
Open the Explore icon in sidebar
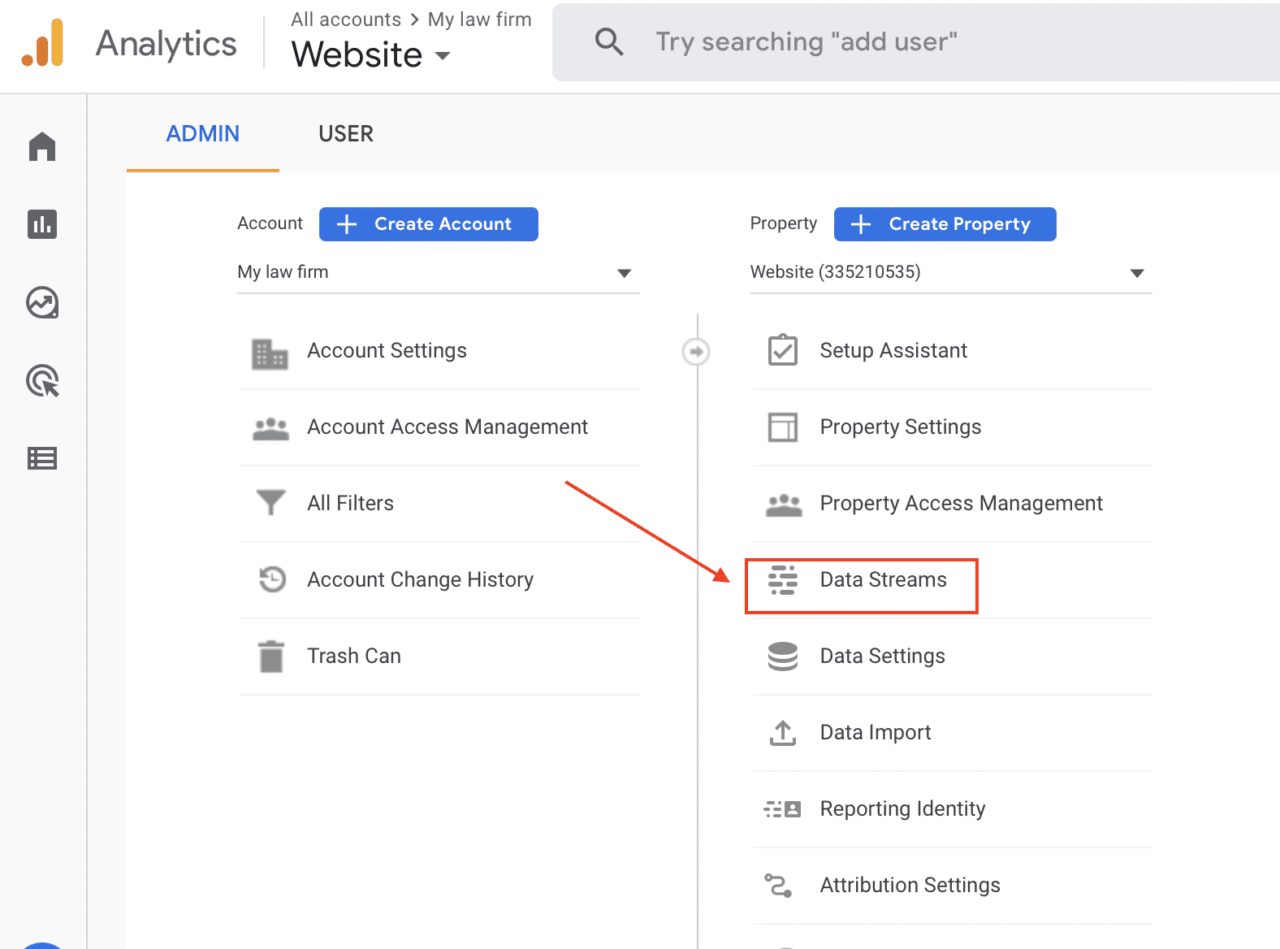tap(43, 302)
